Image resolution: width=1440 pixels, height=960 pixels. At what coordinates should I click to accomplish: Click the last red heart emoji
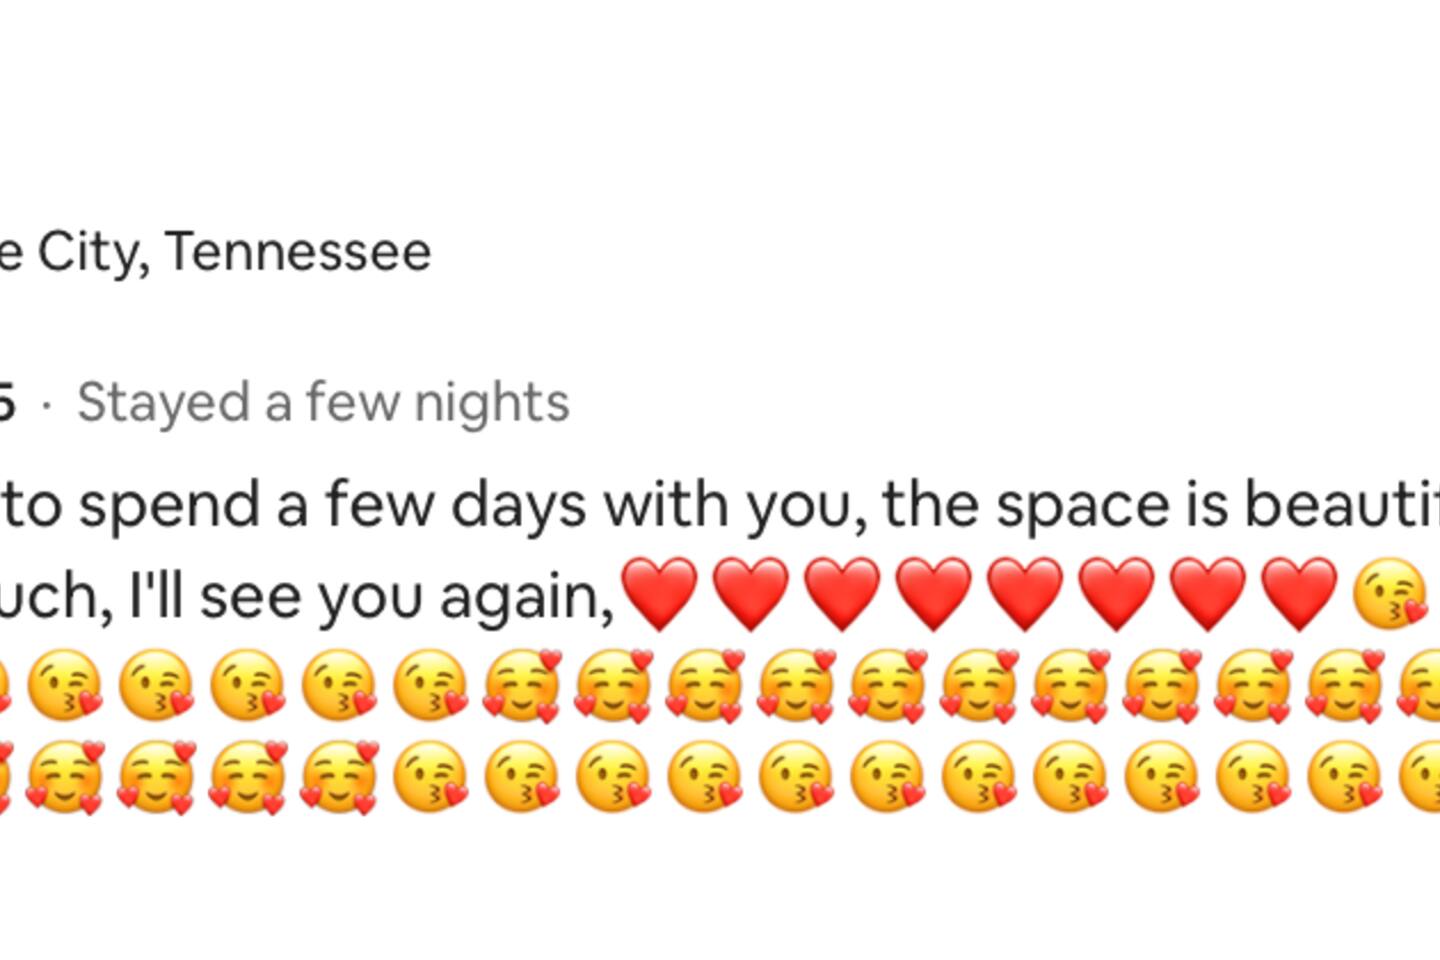tap(1299, 595)
